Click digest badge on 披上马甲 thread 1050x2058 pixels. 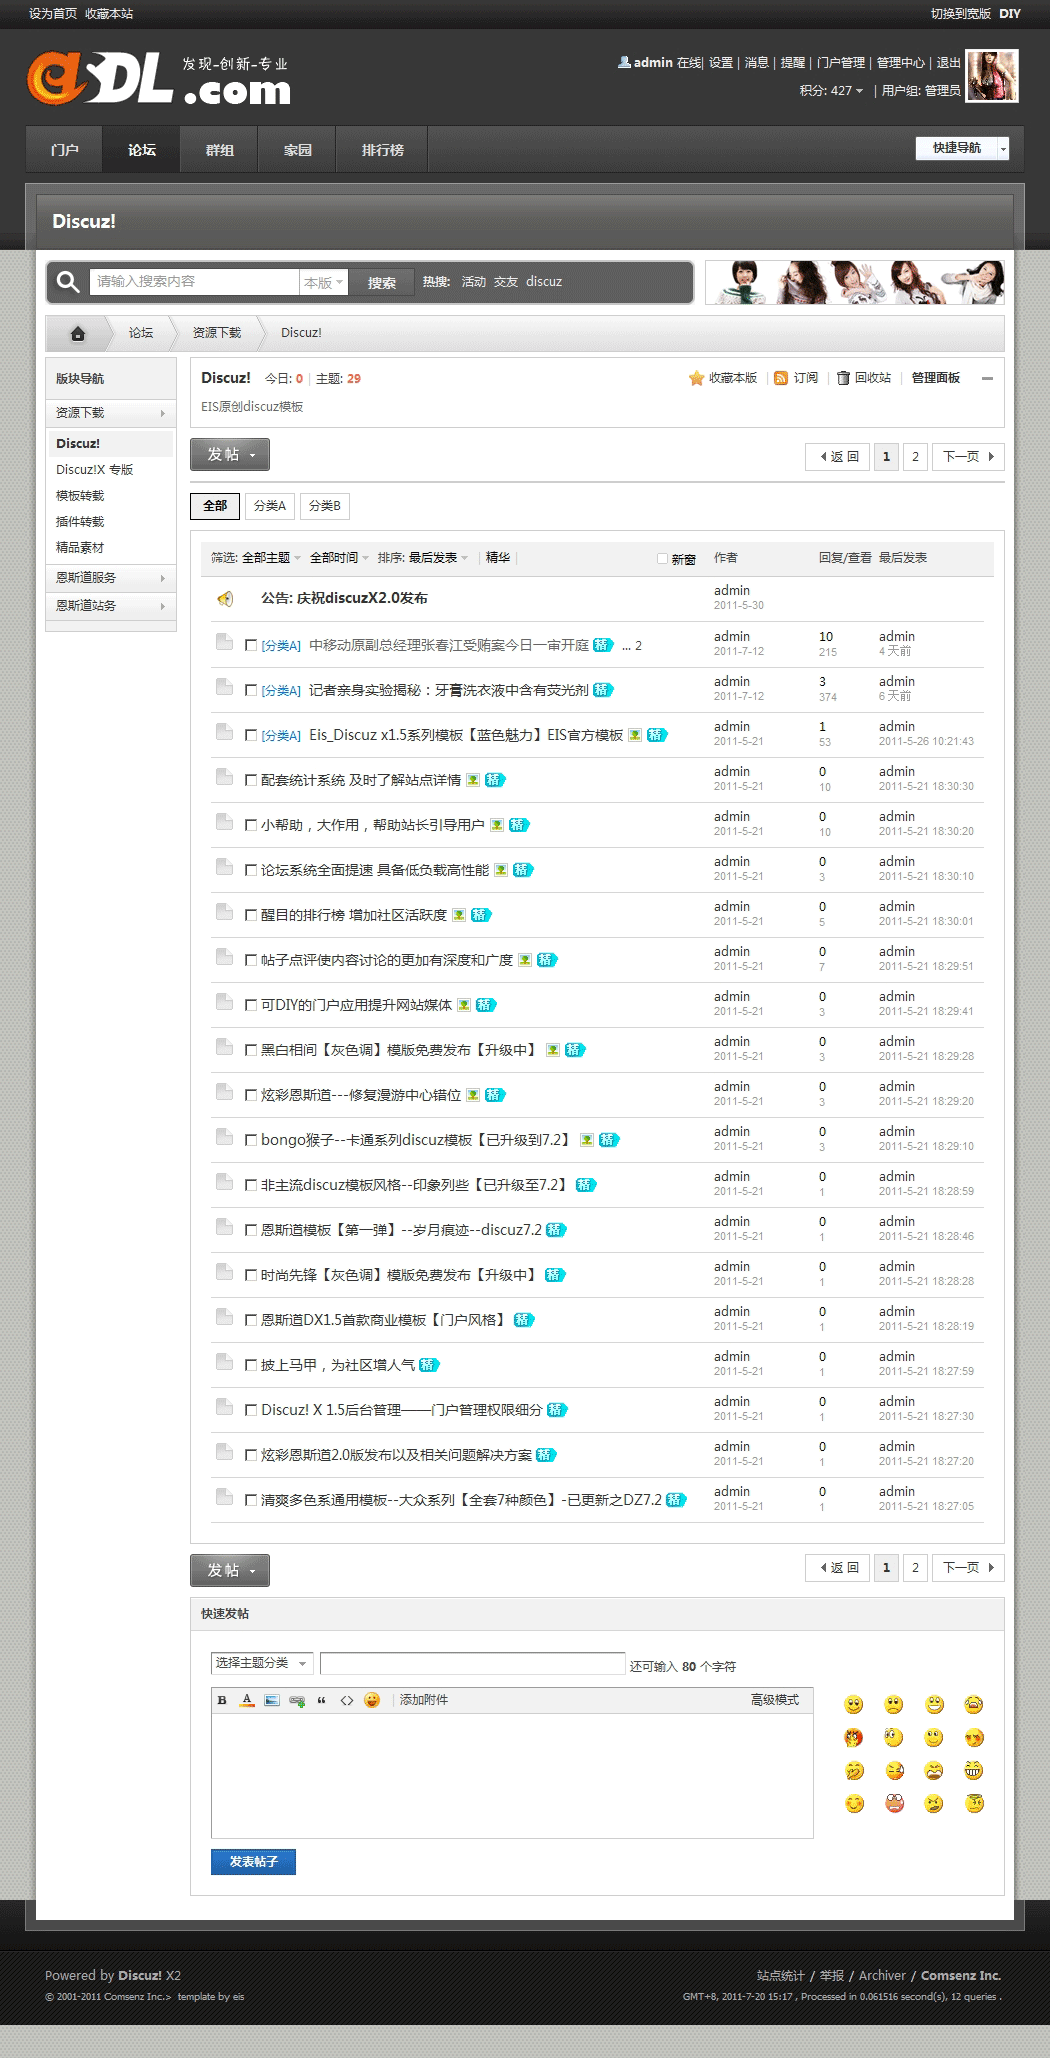[429, 1365]
